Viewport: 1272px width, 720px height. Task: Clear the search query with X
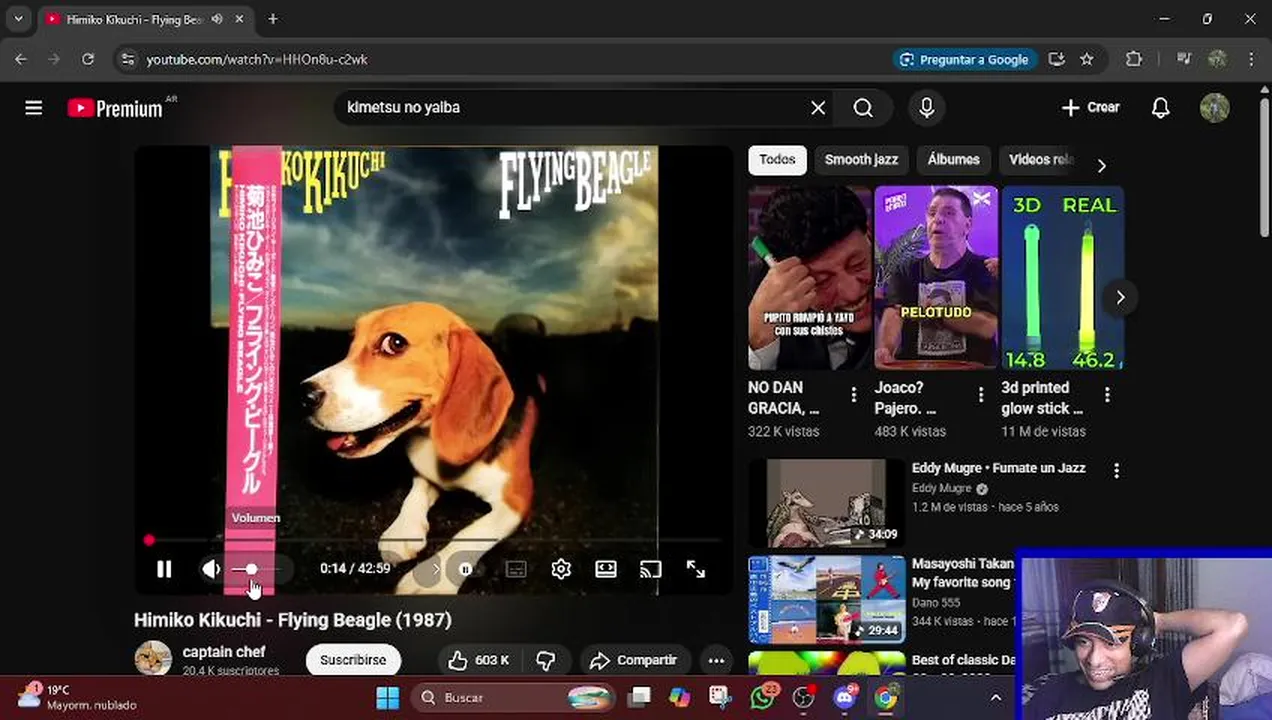(x=818, y=108)
